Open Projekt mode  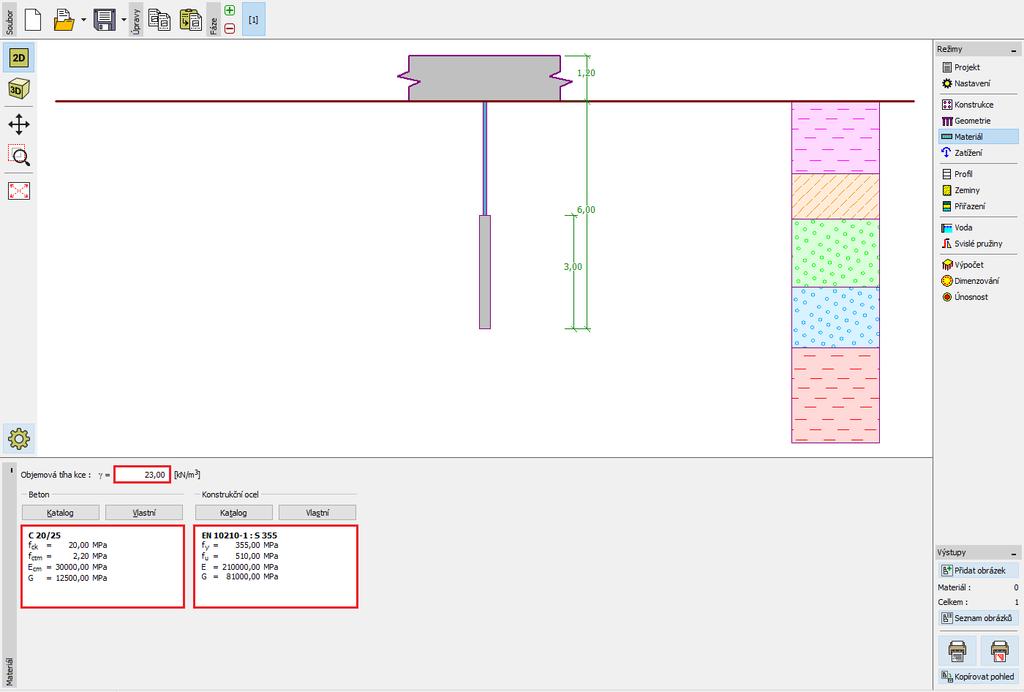[978, 67]
